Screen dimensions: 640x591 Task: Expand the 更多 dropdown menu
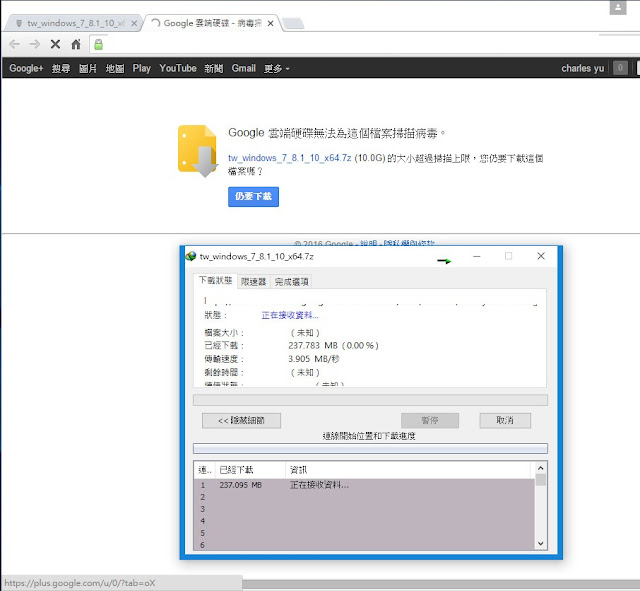tap(276, 68)
